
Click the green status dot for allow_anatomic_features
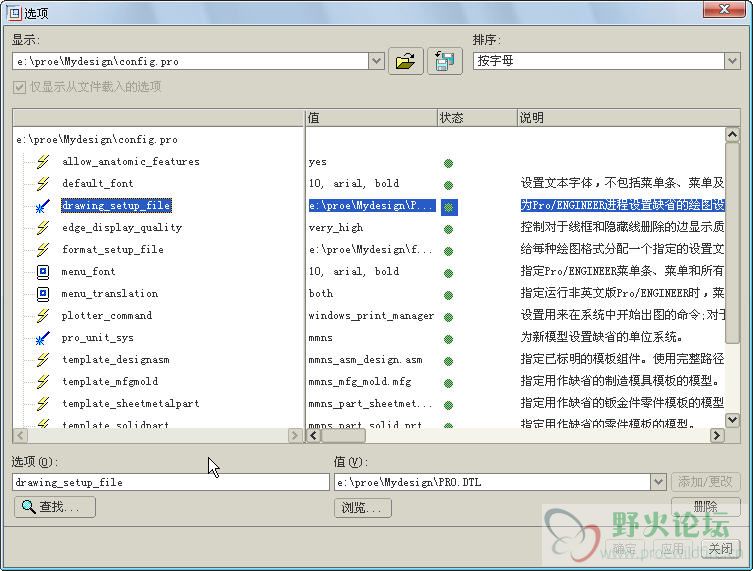pos(449,163)
